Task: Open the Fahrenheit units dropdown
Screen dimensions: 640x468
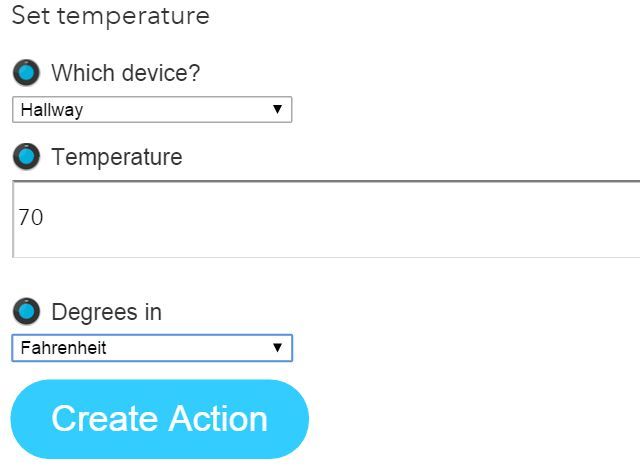Action: [151, 348]
